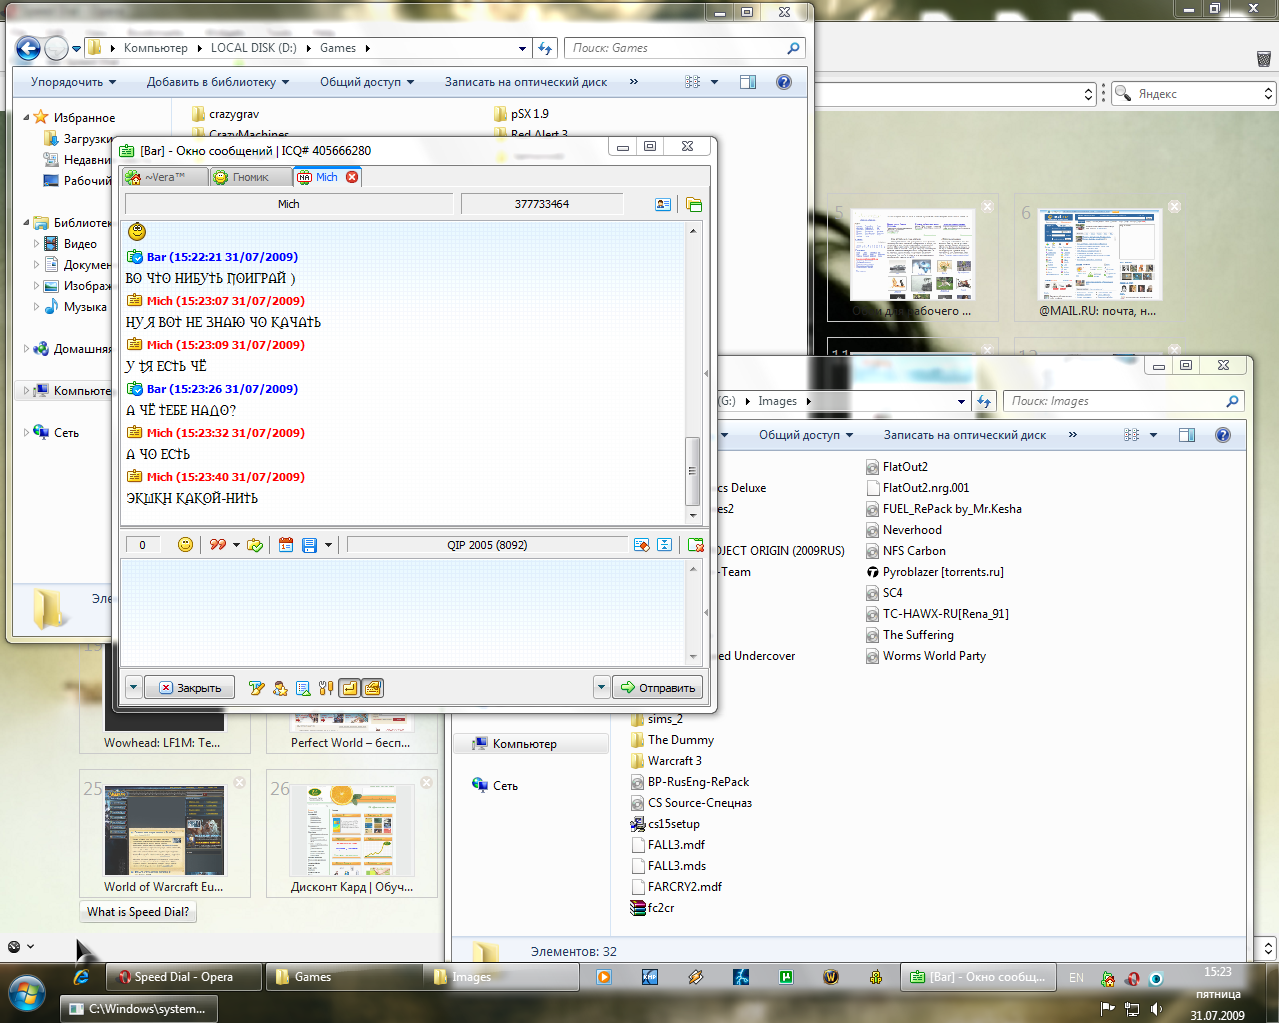
Task: Refresh the Images folder address bar
Action: tap(984, 401)
